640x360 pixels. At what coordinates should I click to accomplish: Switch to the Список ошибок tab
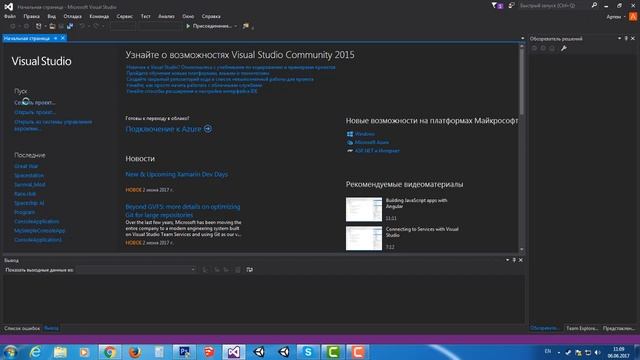22,328
